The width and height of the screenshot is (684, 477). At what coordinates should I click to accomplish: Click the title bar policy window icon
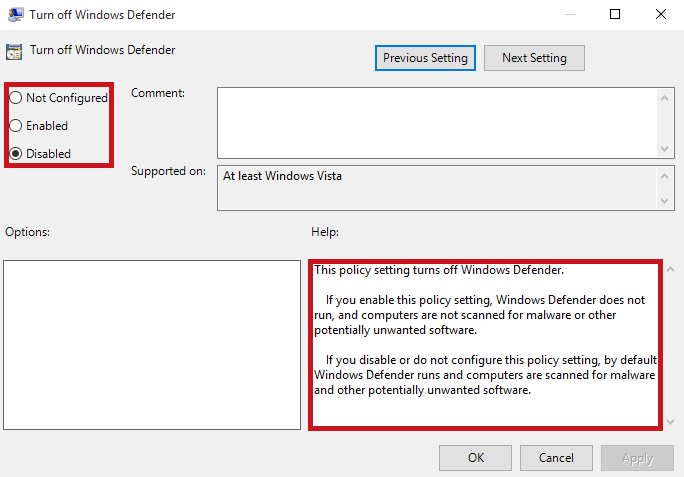pos(13,14)
